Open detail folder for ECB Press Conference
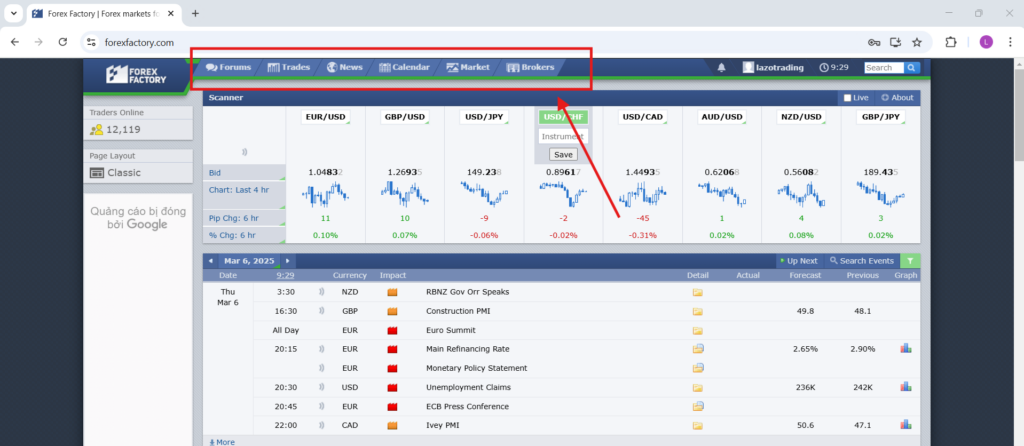This screenshot has height=446, width=1024. click(x=697, y=406)
